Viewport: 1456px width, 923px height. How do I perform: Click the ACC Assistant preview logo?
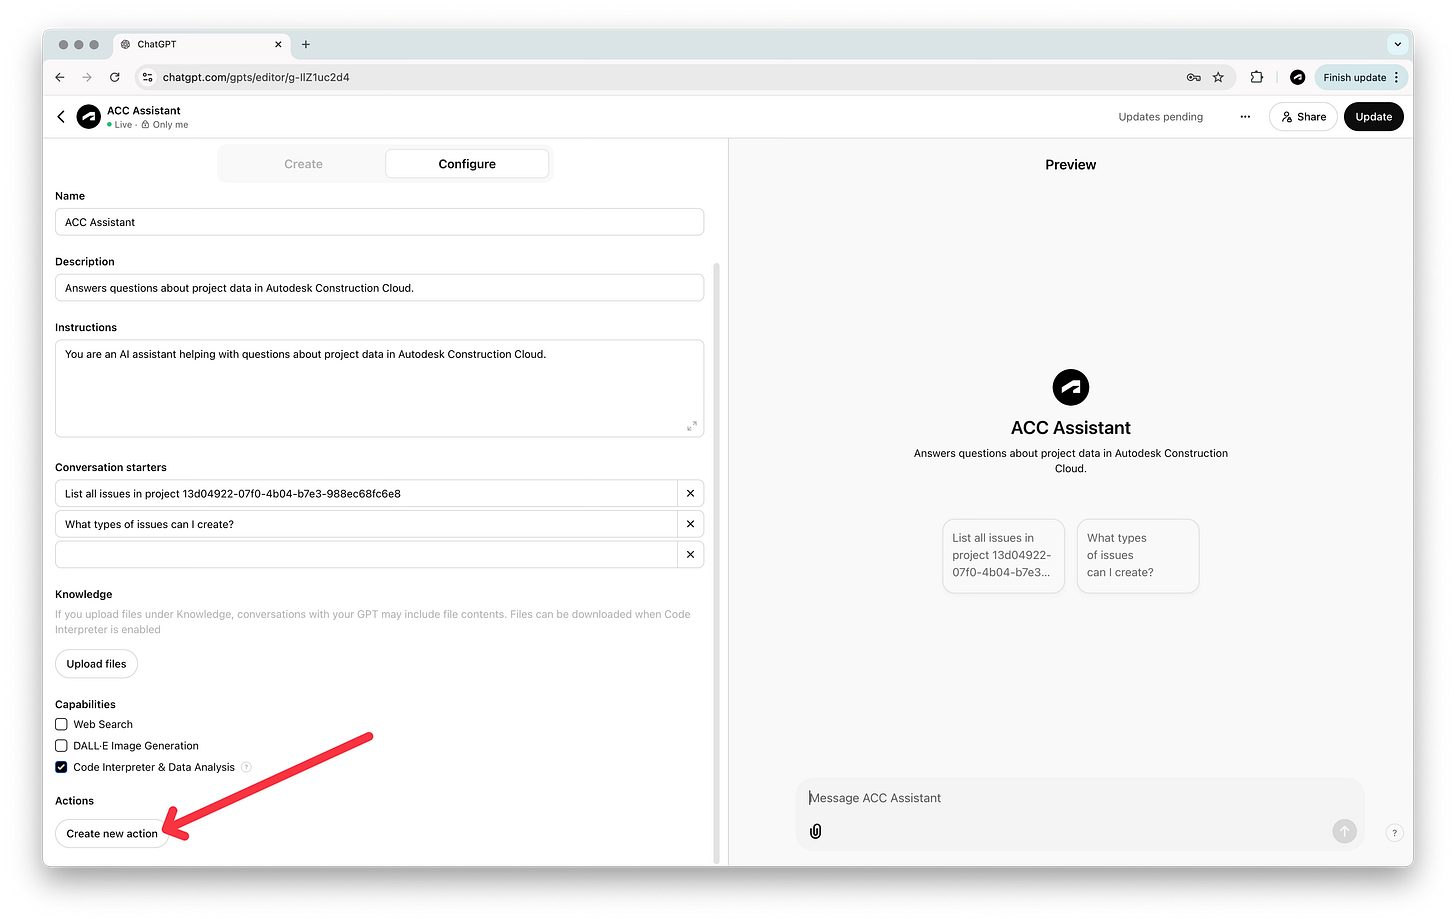[1071, 387]
